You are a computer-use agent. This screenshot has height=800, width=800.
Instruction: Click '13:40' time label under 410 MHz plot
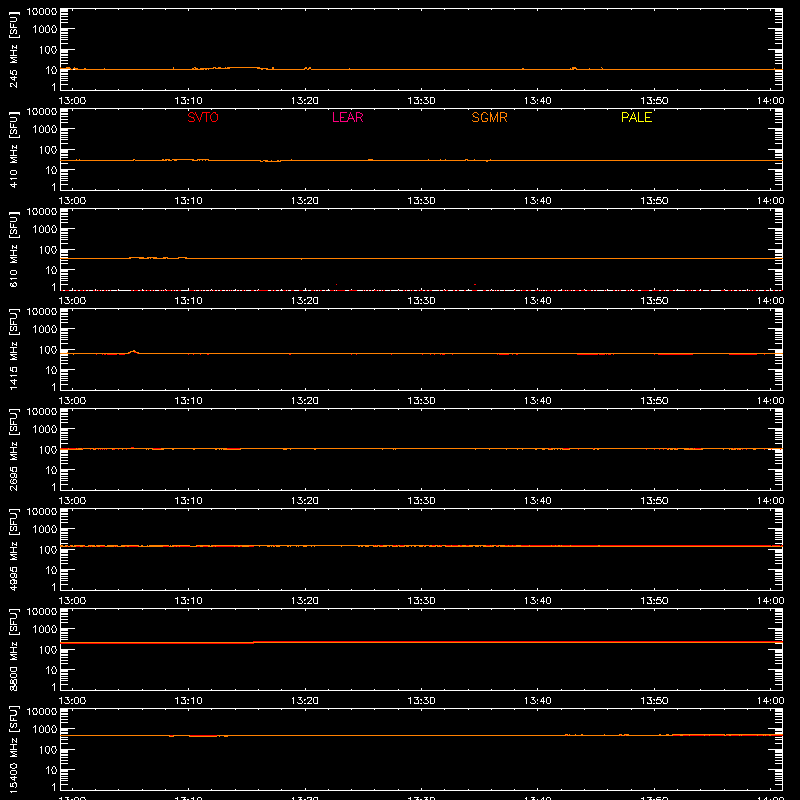tap(538, 201)
